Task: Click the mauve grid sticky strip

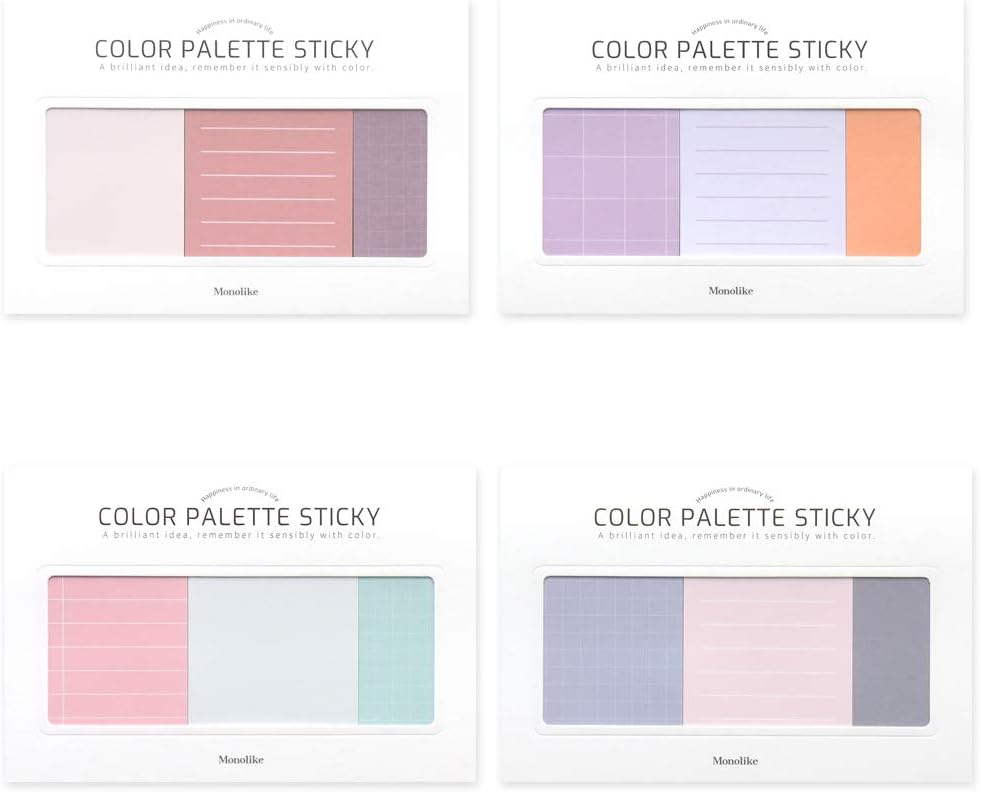Action: point(390,183)
